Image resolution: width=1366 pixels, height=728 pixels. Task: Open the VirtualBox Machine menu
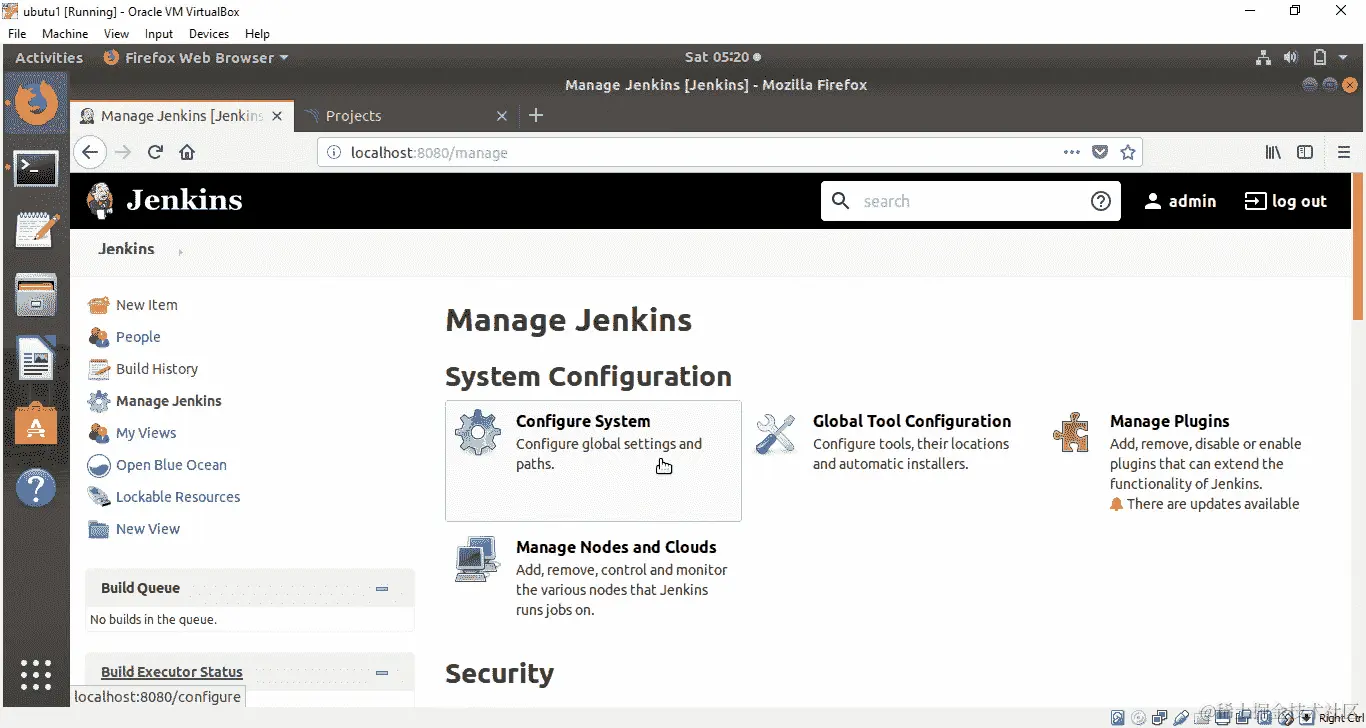pyautogui.click(x=65, y=34)
